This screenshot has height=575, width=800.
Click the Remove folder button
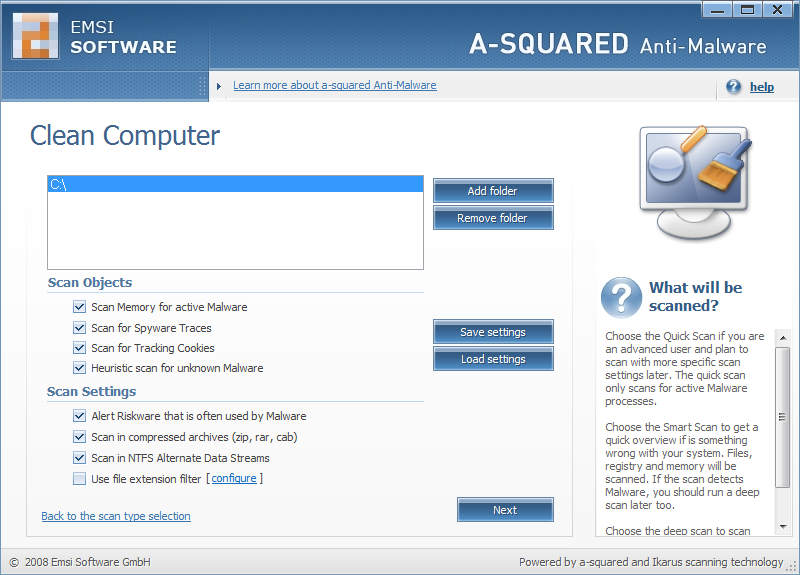[x=493, y=218]
